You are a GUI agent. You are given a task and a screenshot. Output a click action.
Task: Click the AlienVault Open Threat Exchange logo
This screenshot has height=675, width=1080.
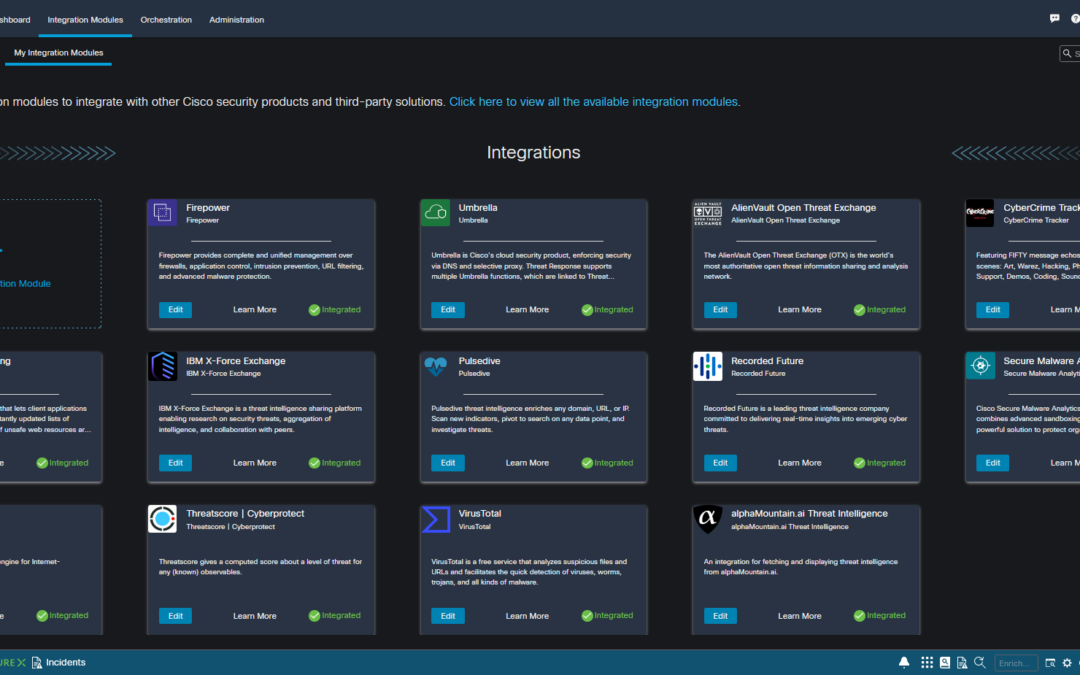pyautogui.click(x=707, y=214)
